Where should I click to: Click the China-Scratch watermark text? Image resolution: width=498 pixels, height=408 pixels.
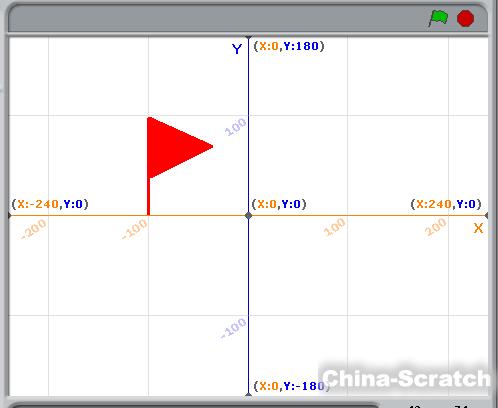pyautogui.click(x=407, y=378)
